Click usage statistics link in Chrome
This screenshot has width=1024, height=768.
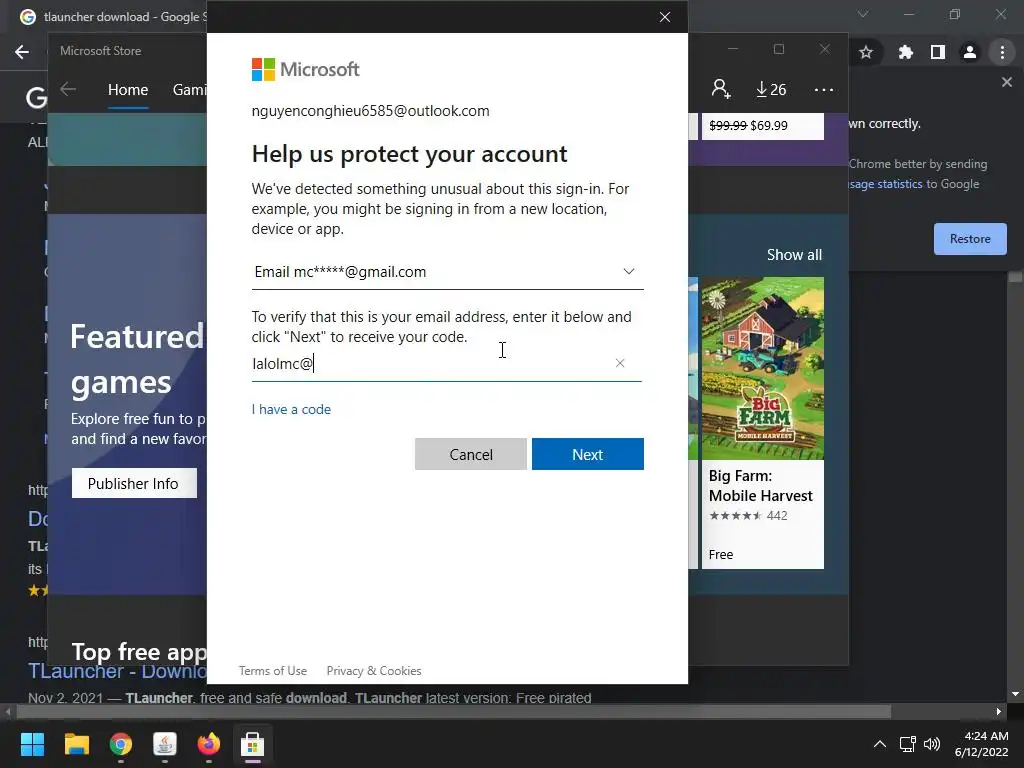[x=886, y=184]
